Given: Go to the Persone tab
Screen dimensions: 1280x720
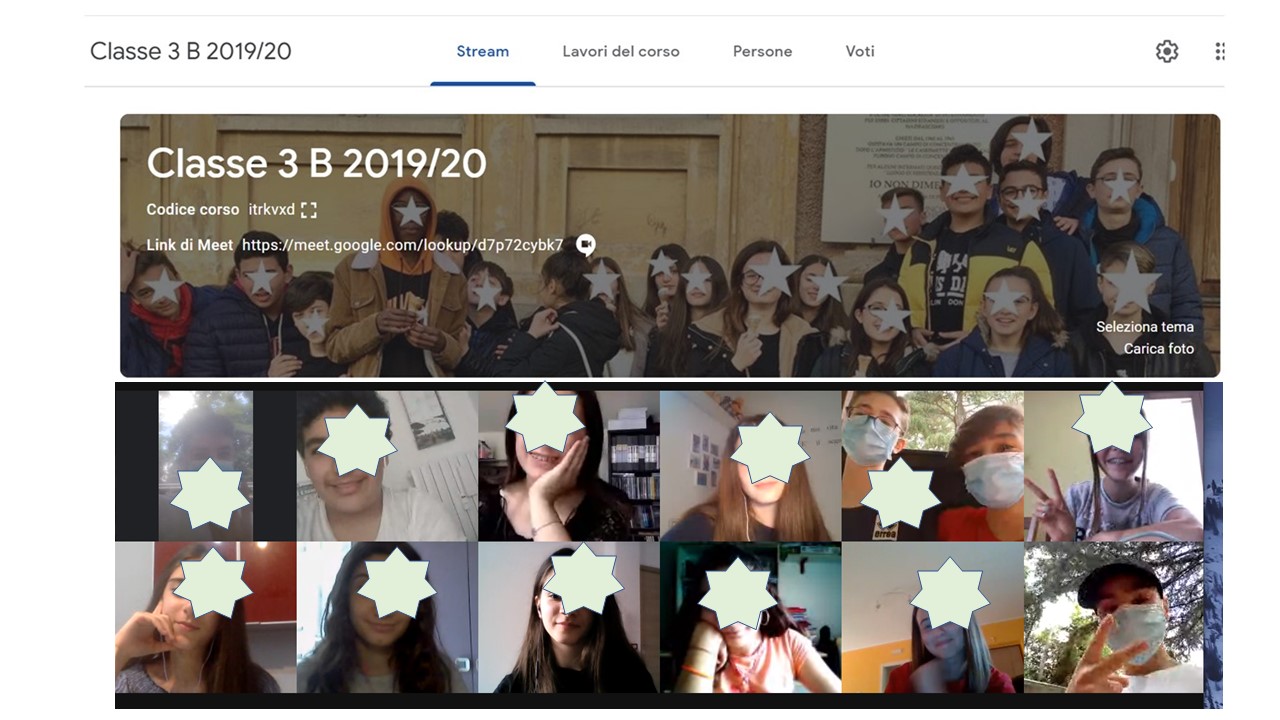Looking at the screenshot, I should pyautogui.click(x=762, y=52).
